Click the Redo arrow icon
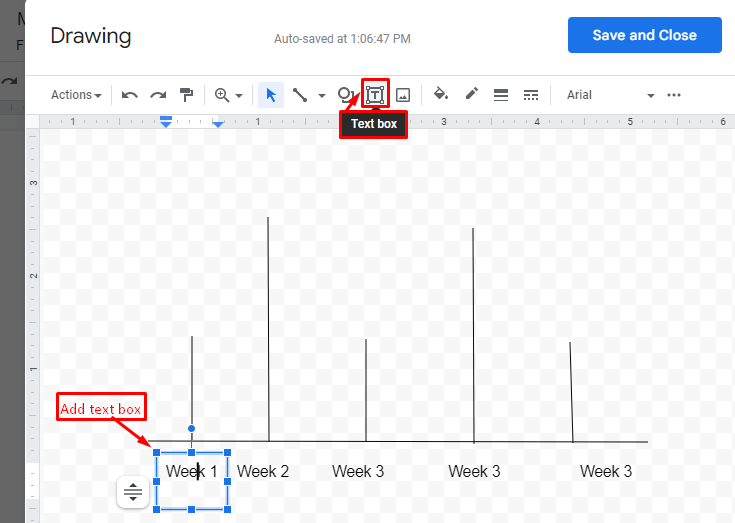This screenshot has width=735, height=523. 158,95
